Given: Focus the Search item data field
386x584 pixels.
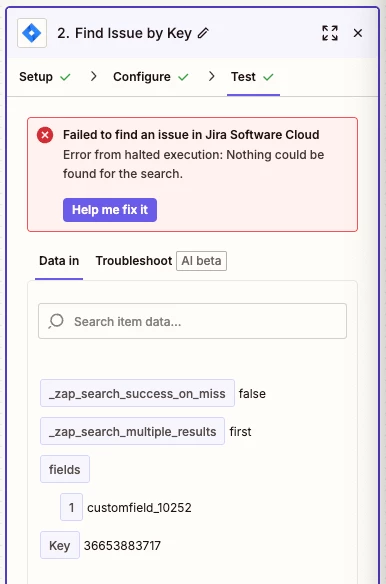Looking at the screenshot, I should [192, 321].
